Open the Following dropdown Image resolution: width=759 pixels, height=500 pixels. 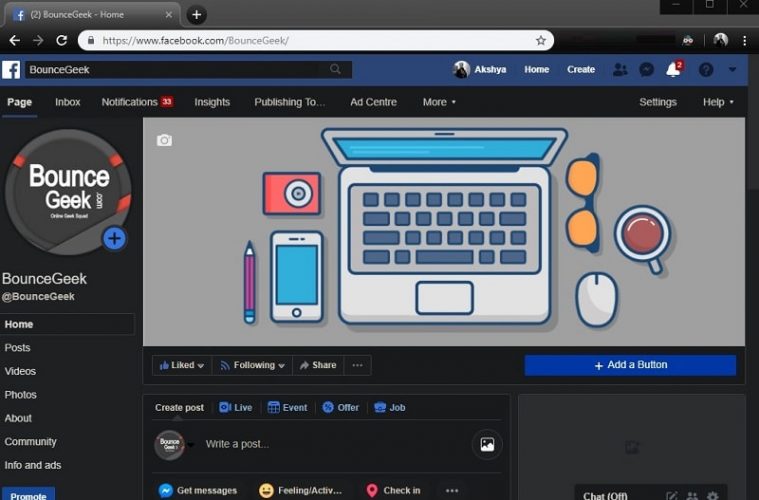pos(252,365)
